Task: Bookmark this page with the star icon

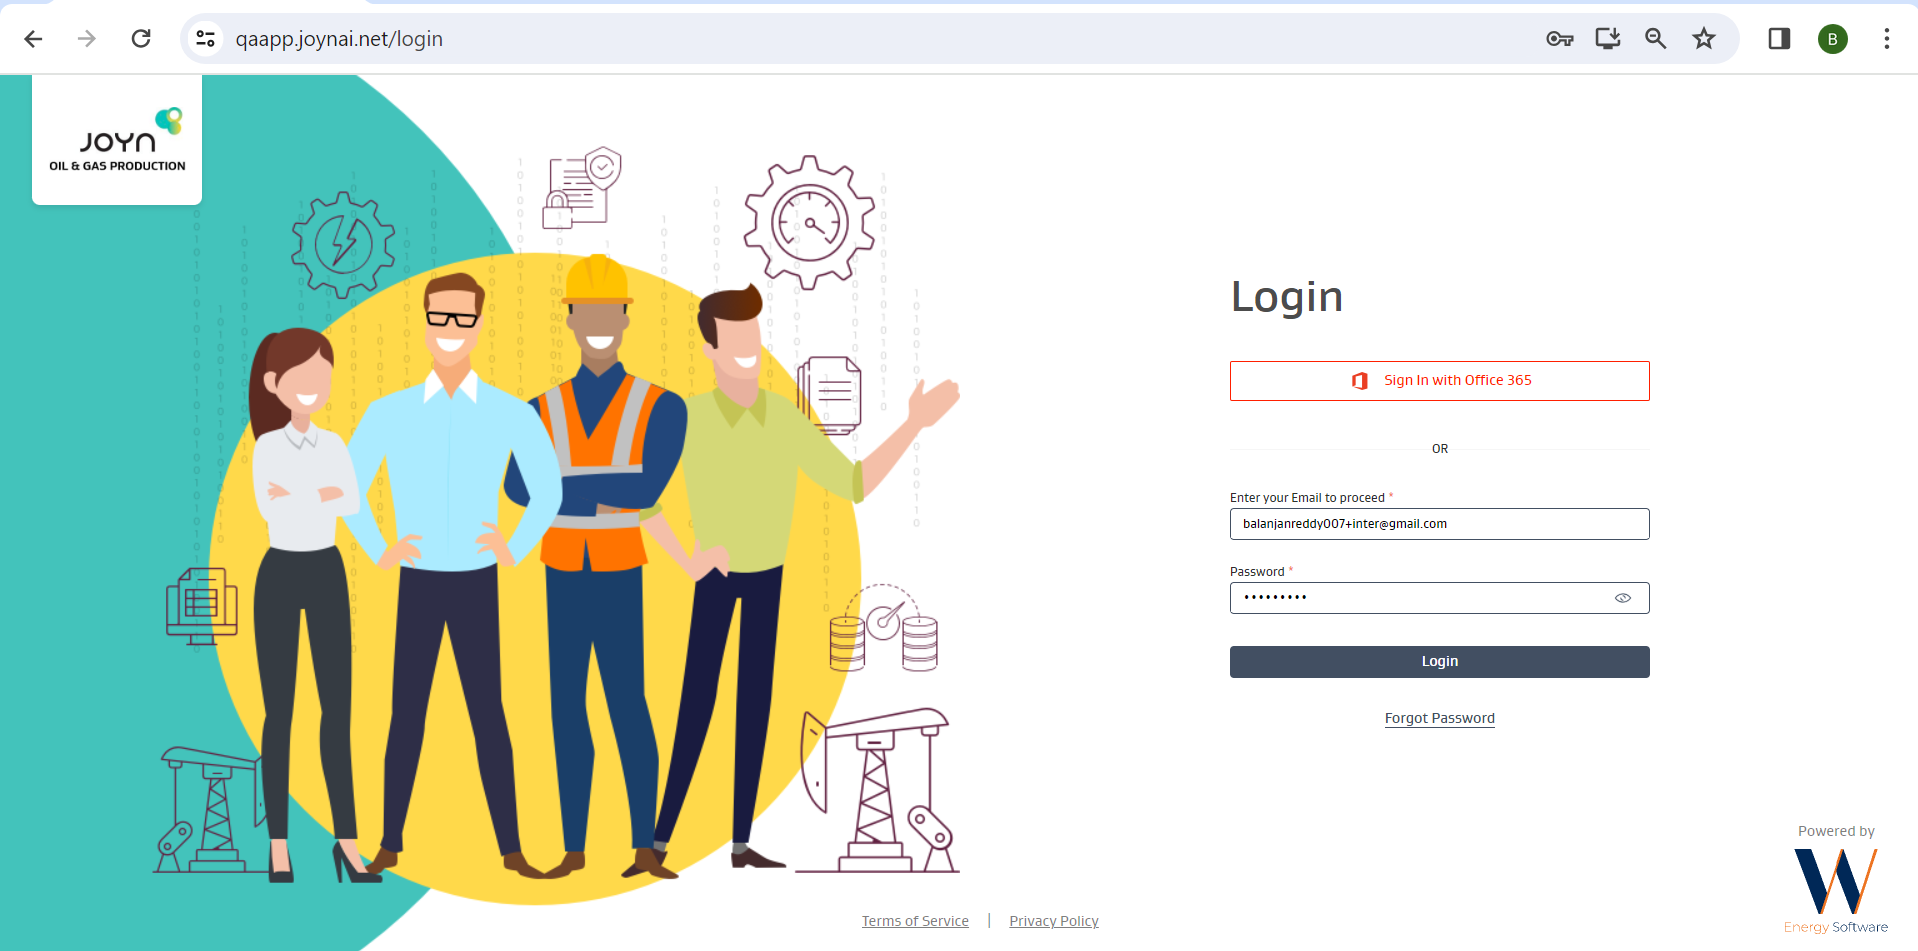Action: [1703, 39]
